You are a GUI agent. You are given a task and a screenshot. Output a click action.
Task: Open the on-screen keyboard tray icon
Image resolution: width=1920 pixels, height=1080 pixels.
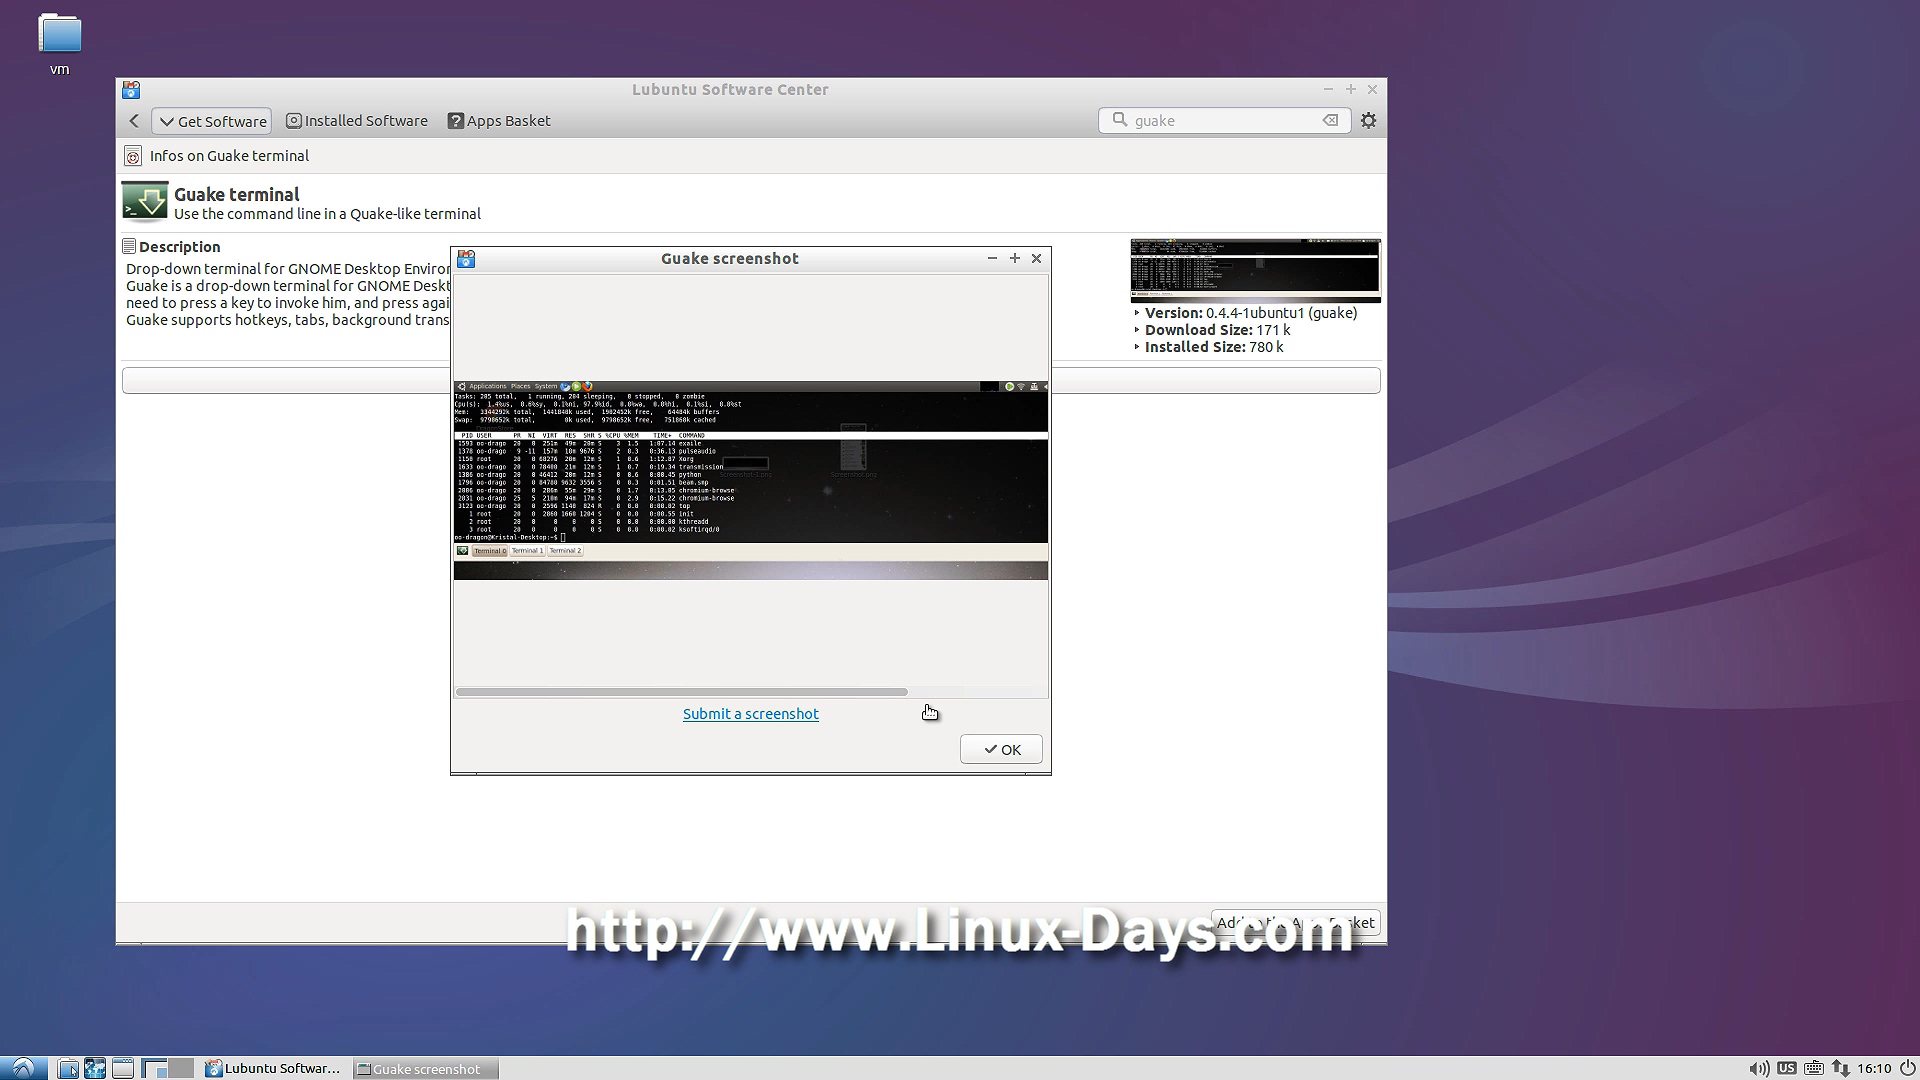point(1814,1068)
